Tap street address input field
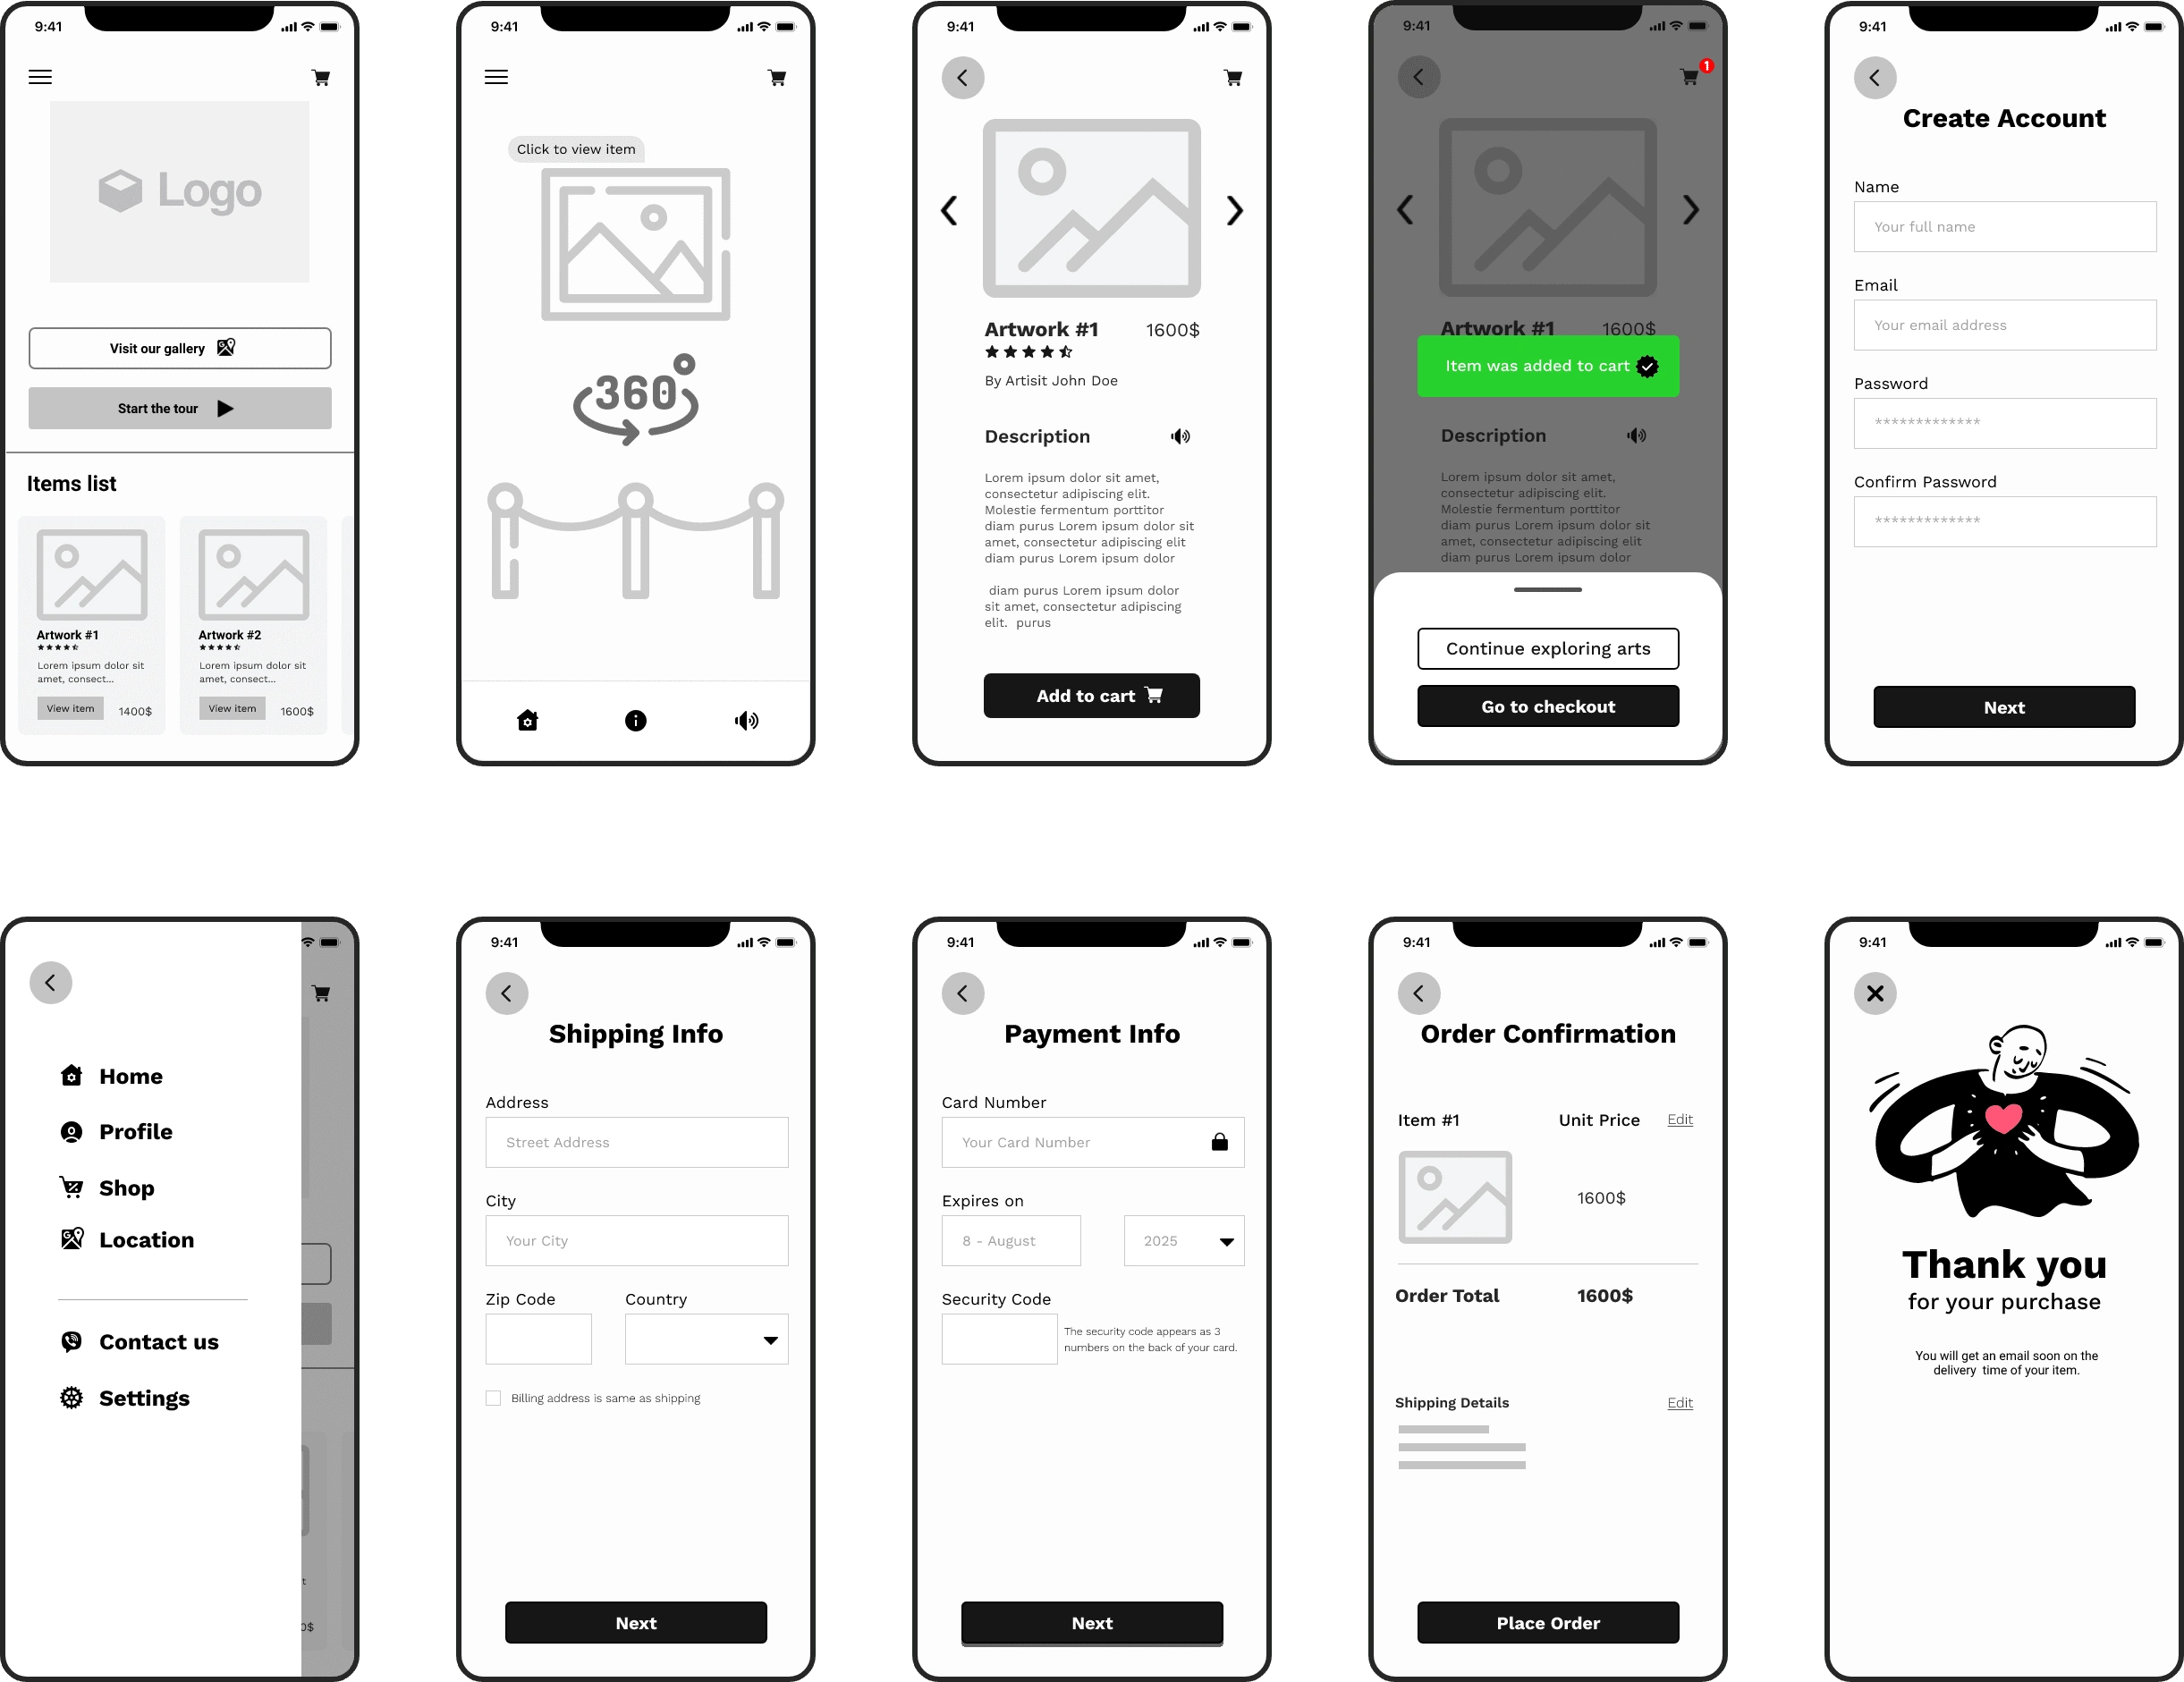Viewport: 2184px width, 1682px height. coord(636,1141)
